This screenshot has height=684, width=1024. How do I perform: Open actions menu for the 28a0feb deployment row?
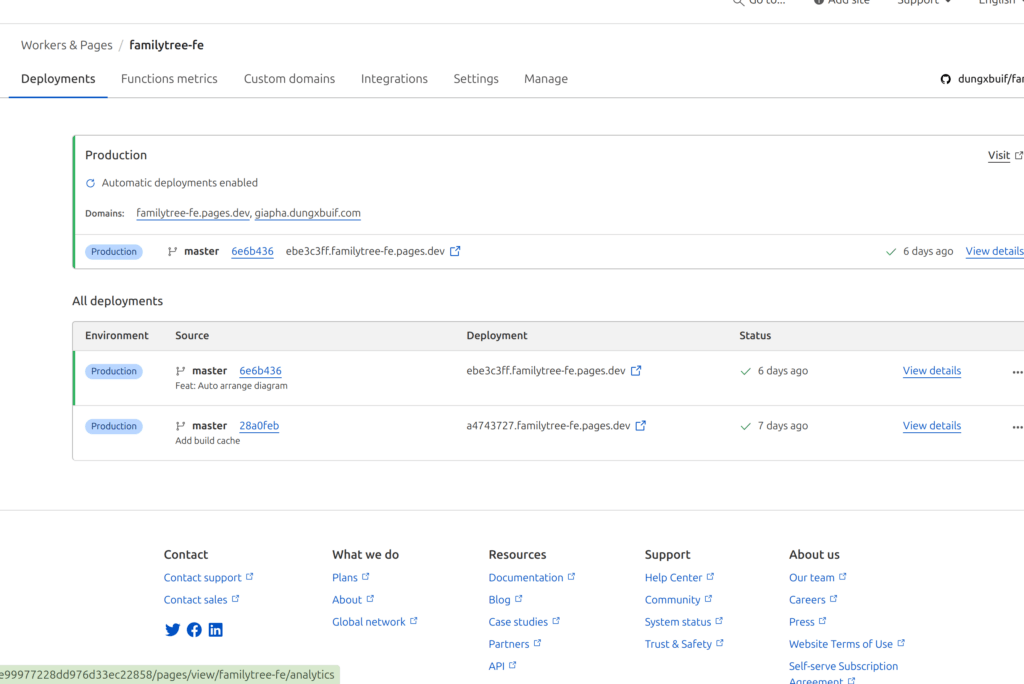pyautogui.click(x=1017, y=427)
